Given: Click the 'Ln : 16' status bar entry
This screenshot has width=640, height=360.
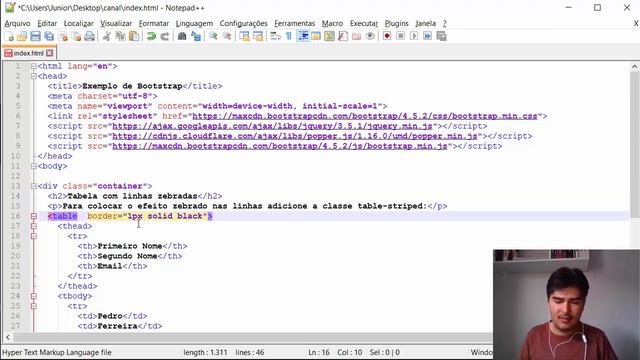Looking at the screenshot, I should pos(319,352).
